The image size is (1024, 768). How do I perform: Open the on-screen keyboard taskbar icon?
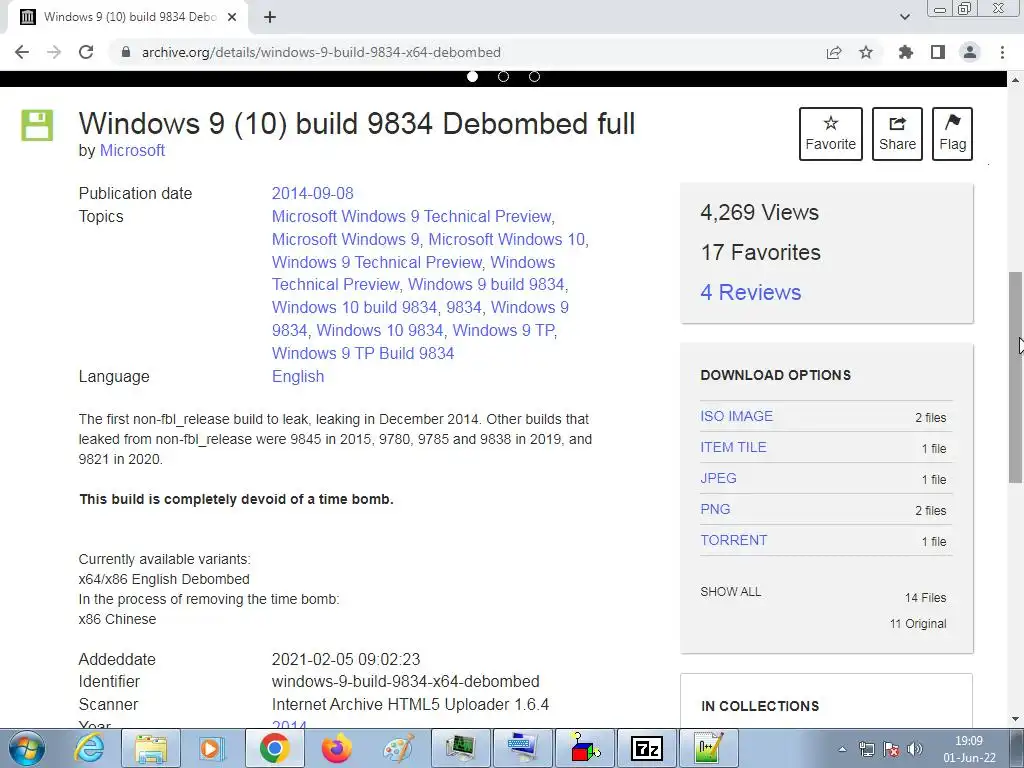pos(522,748)
